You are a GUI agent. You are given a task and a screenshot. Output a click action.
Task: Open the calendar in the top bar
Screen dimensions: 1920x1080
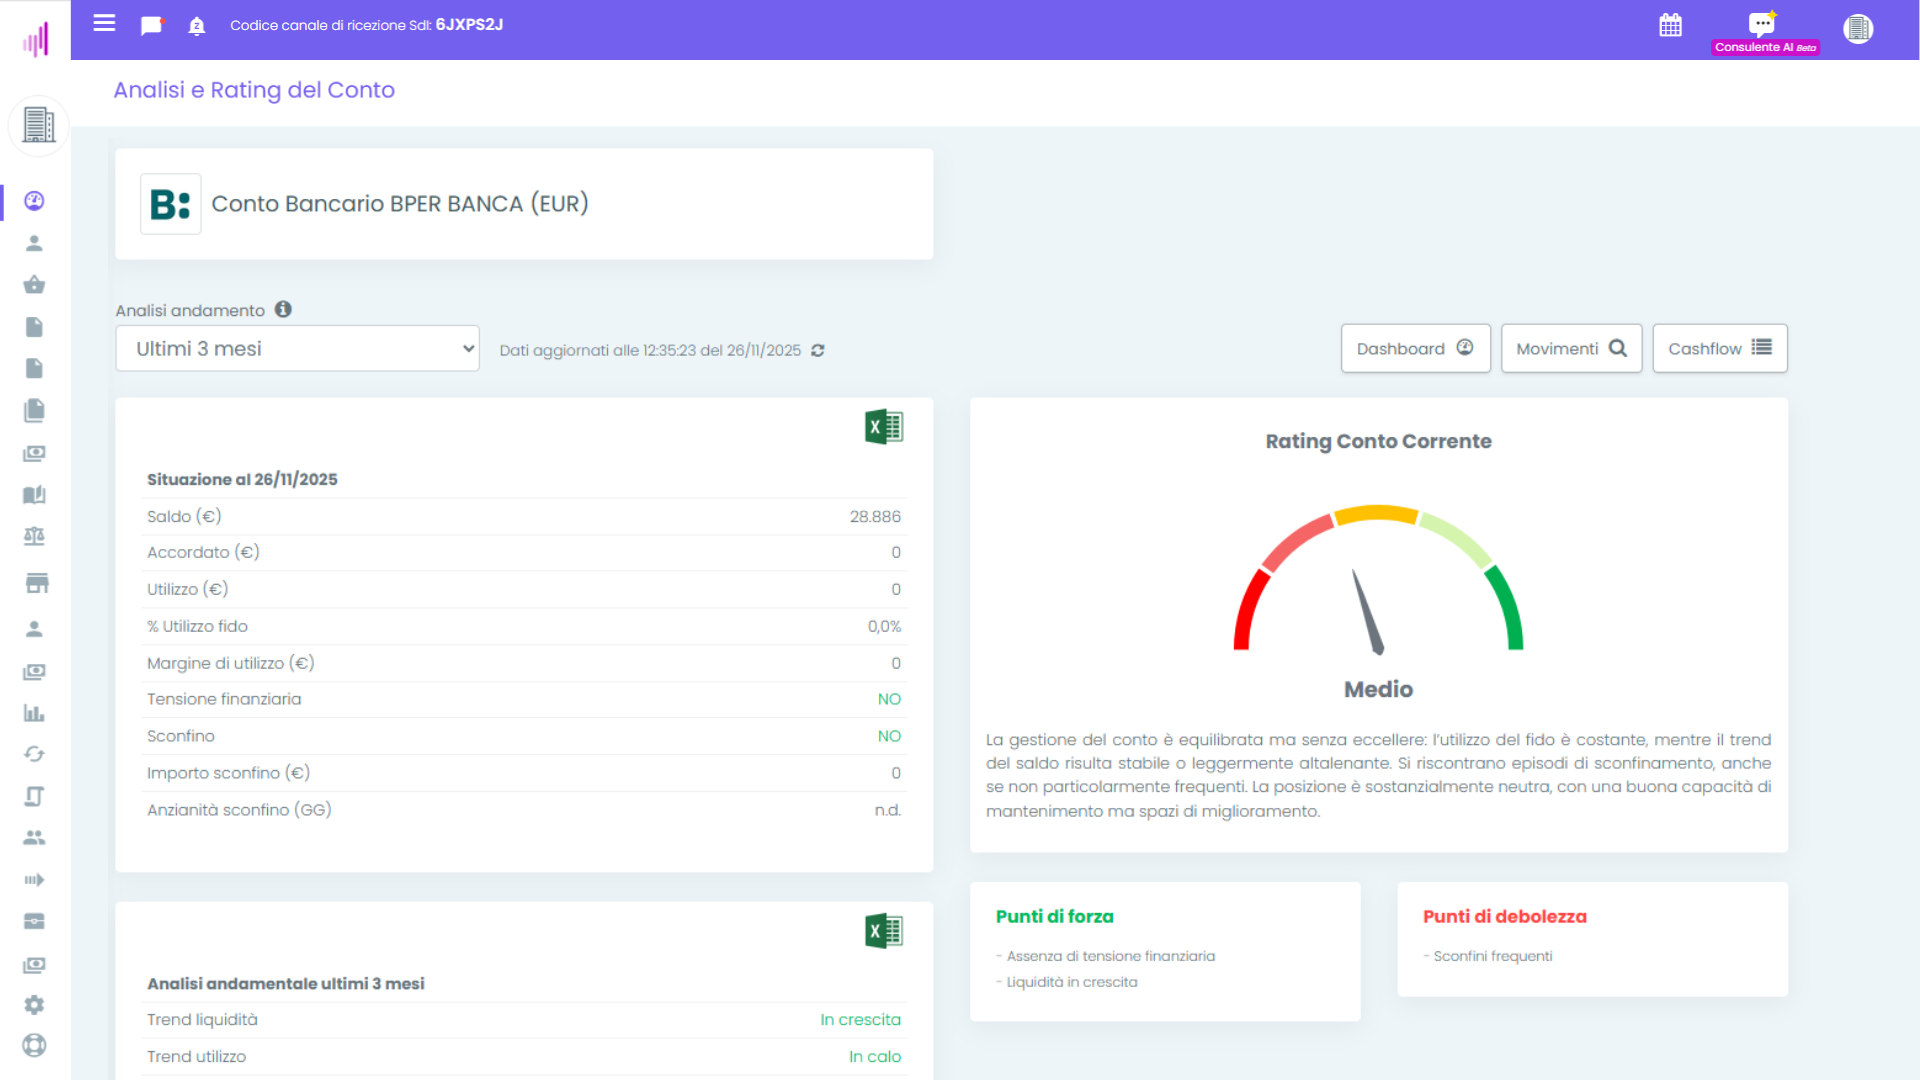[x=1670, y=26]
